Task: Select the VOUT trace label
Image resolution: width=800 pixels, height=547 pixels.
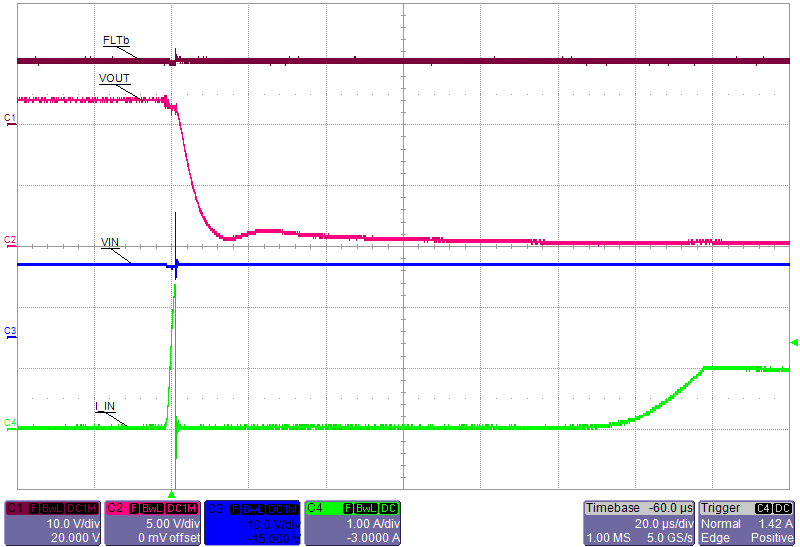Action: (114, 78)
